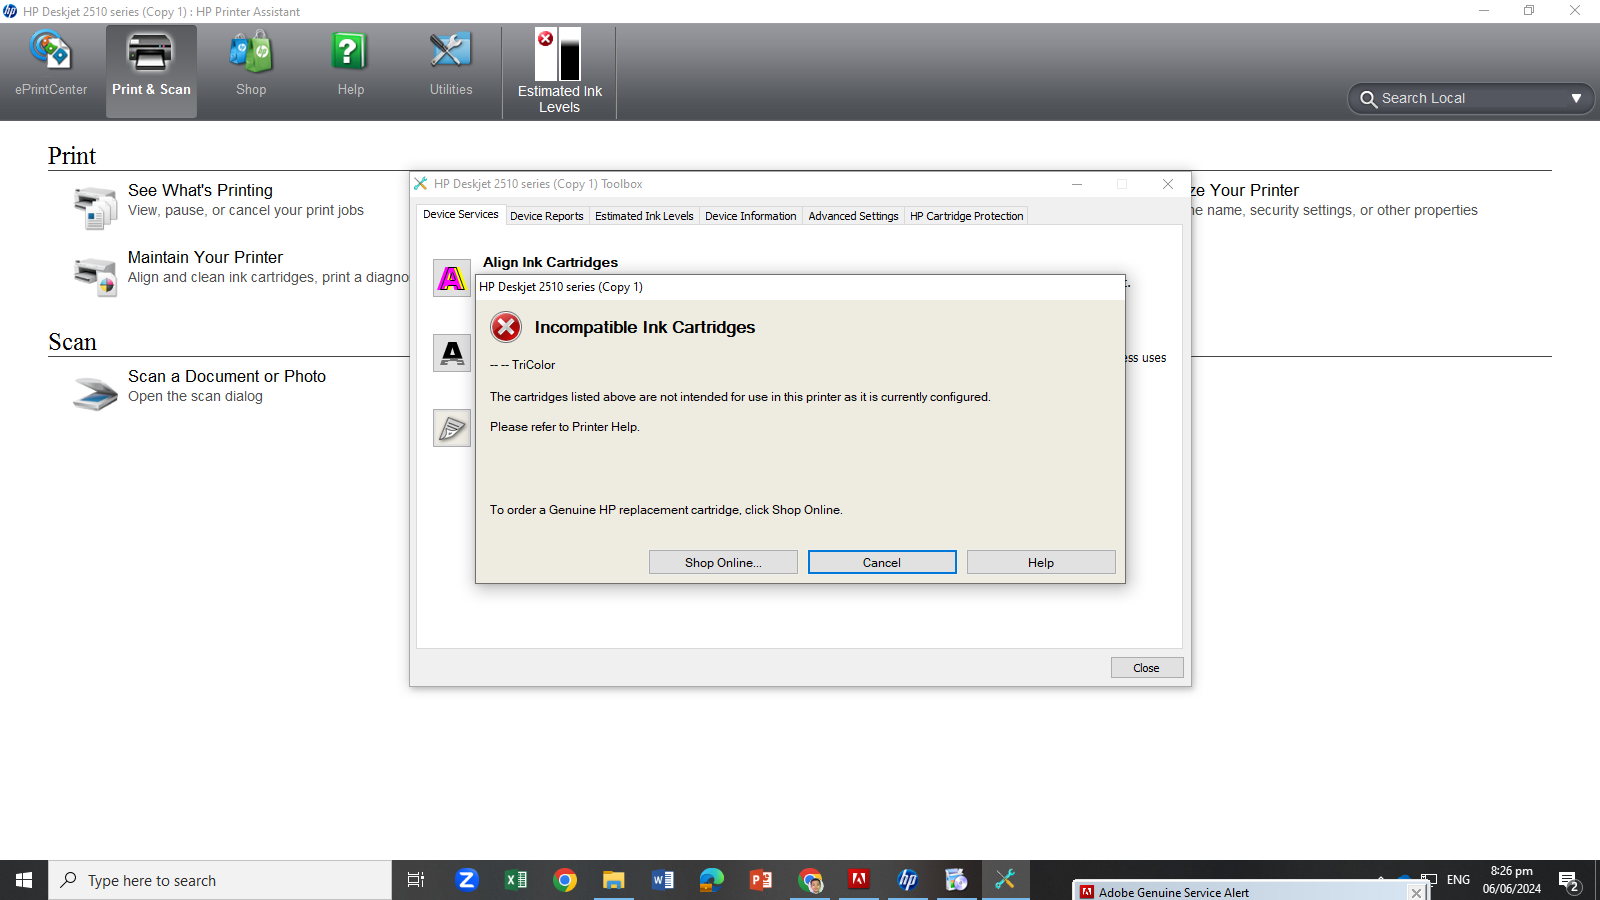The width and height of the screenshot is (1600, 900).
Task: Click the ENG language indicator in tray
Action: click(x=1458, y=880)
